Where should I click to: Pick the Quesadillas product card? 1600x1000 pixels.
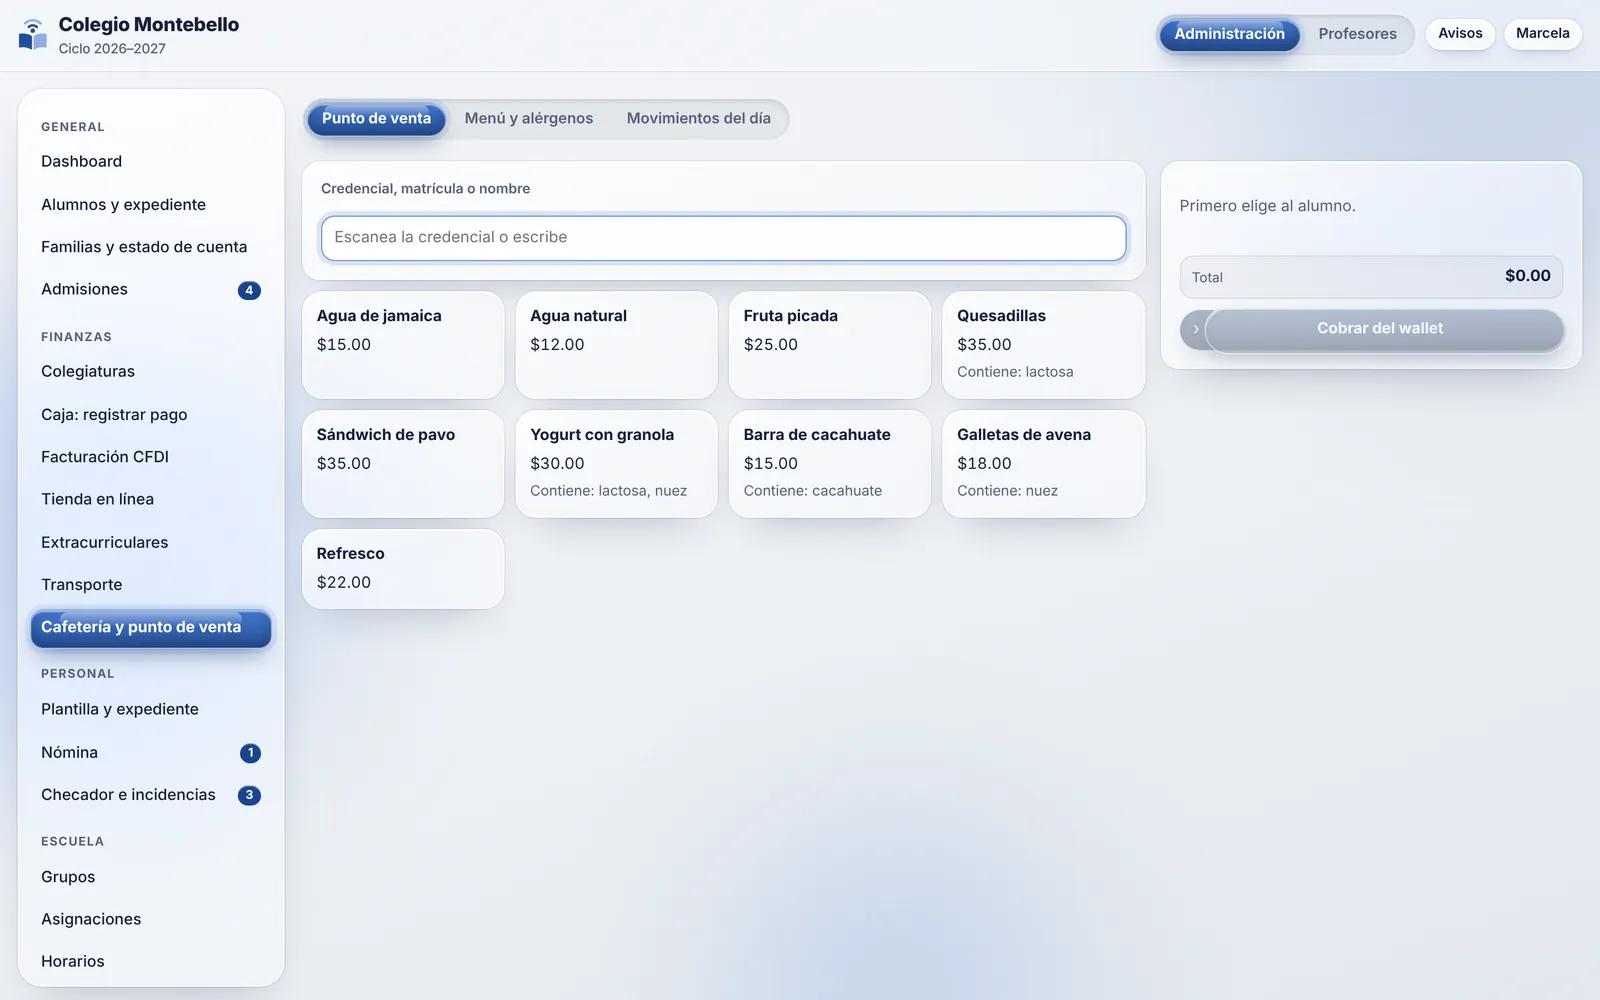1043,345
